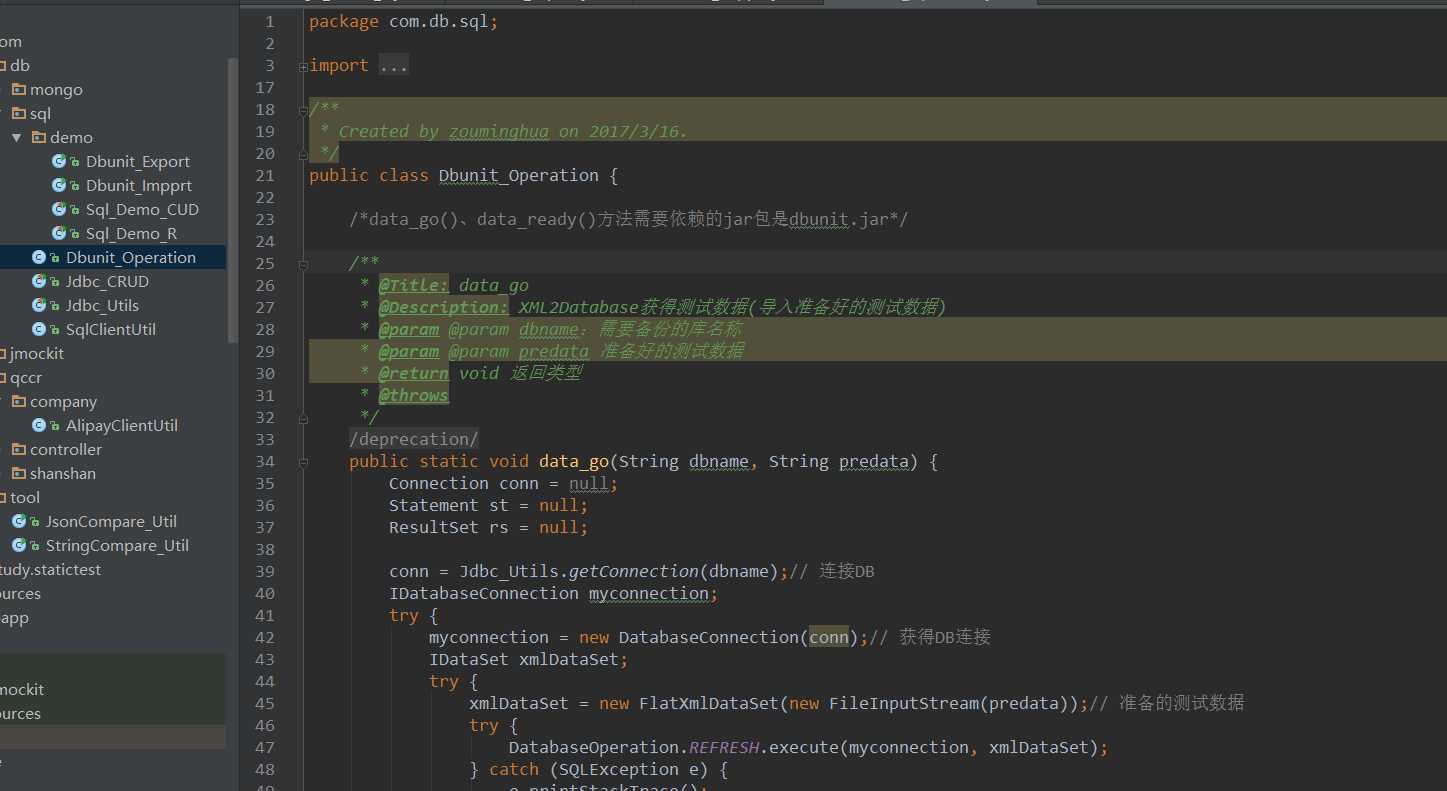Screen dimensions: 1447x791
Task: Click the dbname parameter in method signature
Action: 719,461
